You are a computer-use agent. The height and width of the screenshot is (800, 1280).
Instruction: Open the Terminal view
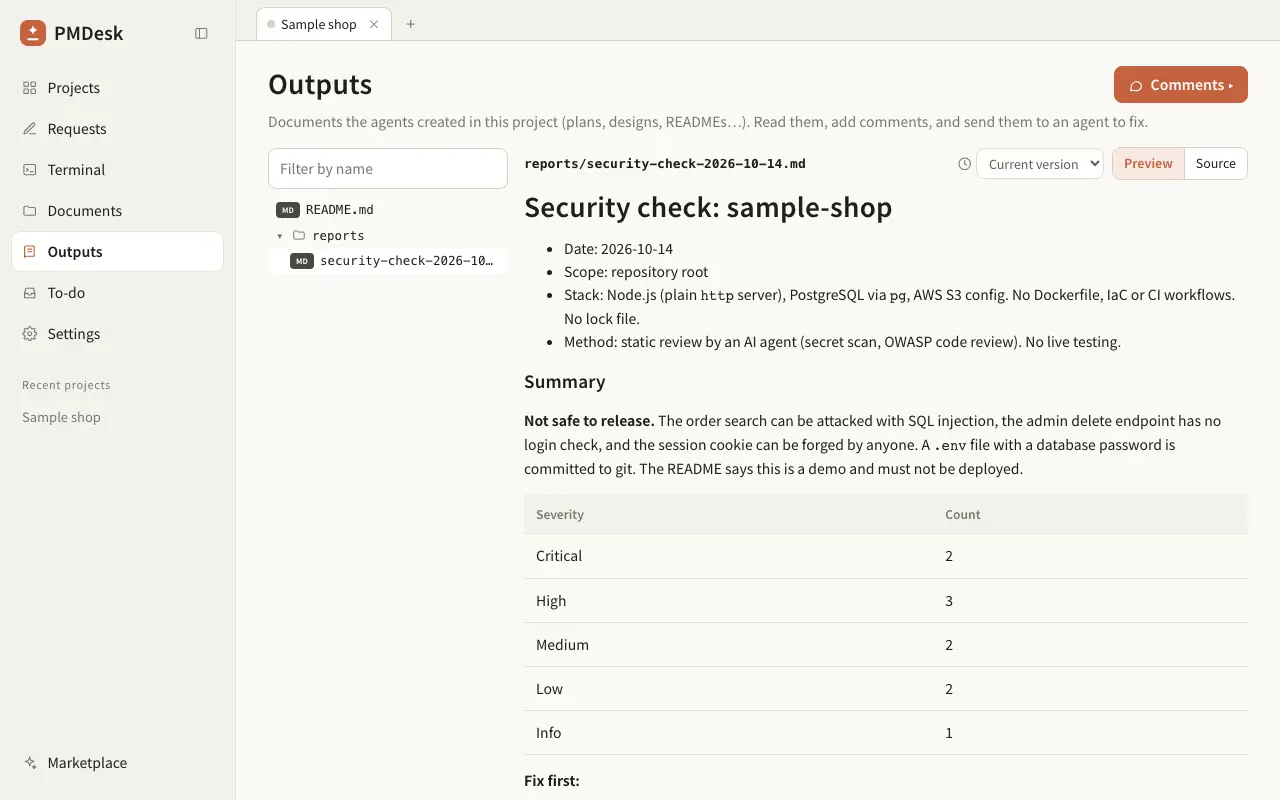117,170
